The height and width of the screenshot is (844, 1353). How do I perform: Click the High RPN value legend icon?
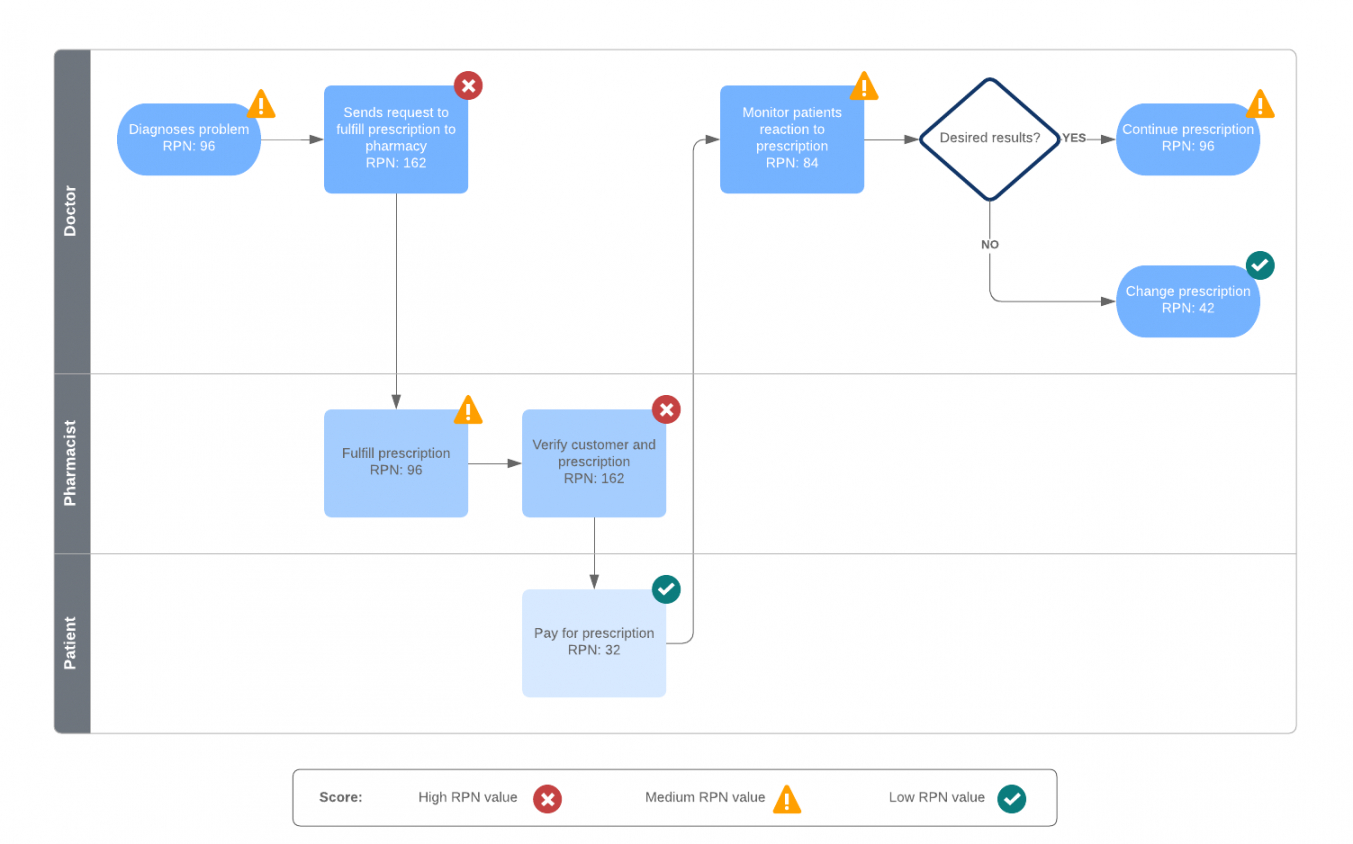[x=547, y=798]
